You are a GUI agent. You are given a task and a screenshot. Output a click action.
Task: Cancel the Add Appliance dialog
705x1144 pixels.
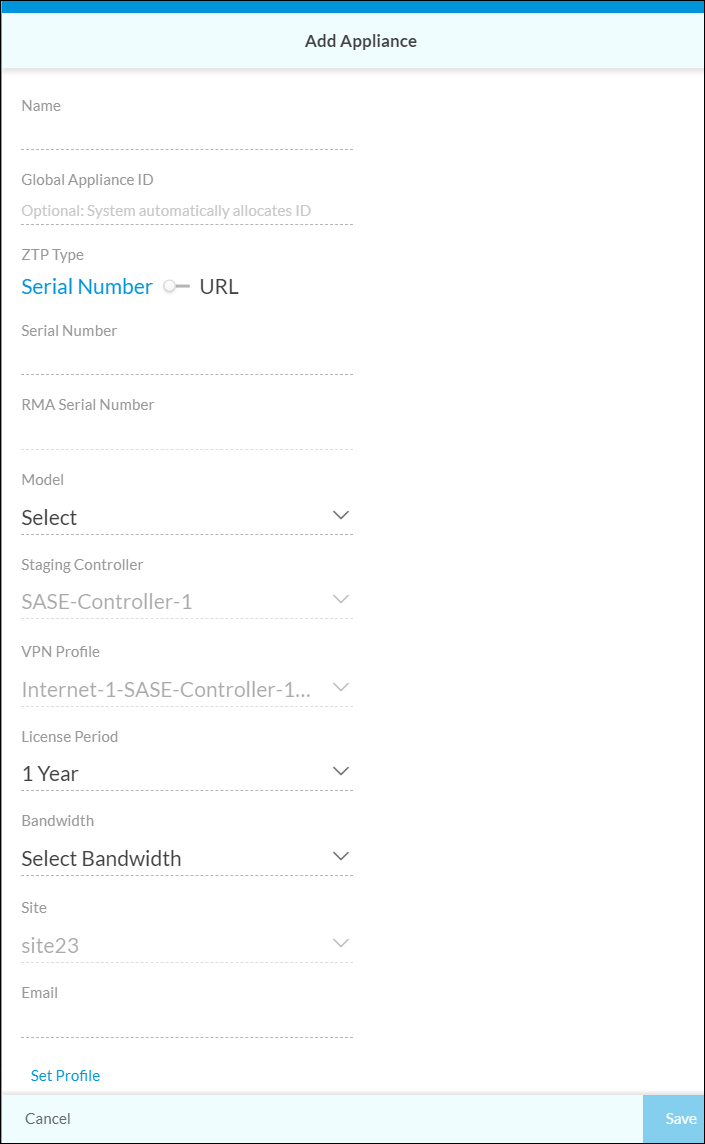(47, 1118)
